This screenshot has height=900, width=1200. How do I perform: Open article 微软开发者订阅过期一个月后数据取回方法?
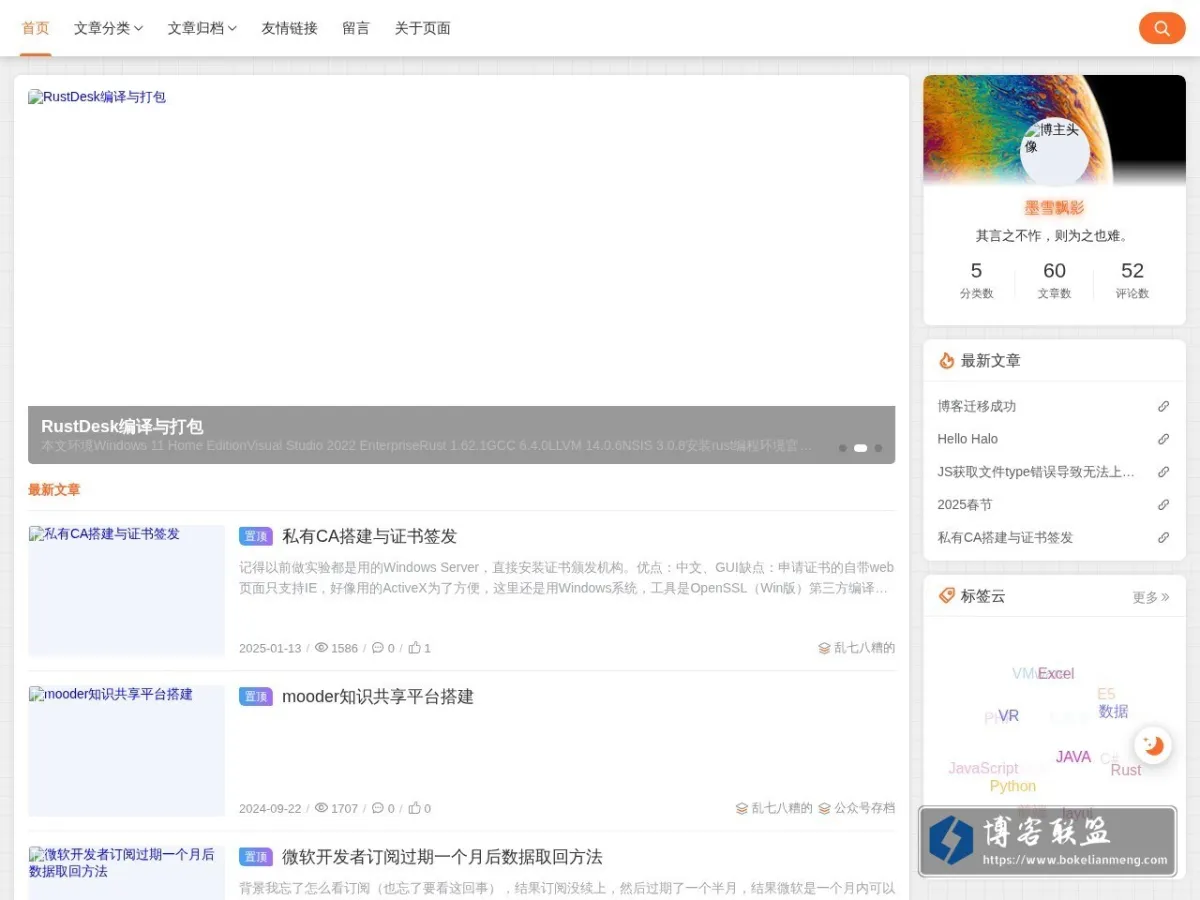pos(442,857)
